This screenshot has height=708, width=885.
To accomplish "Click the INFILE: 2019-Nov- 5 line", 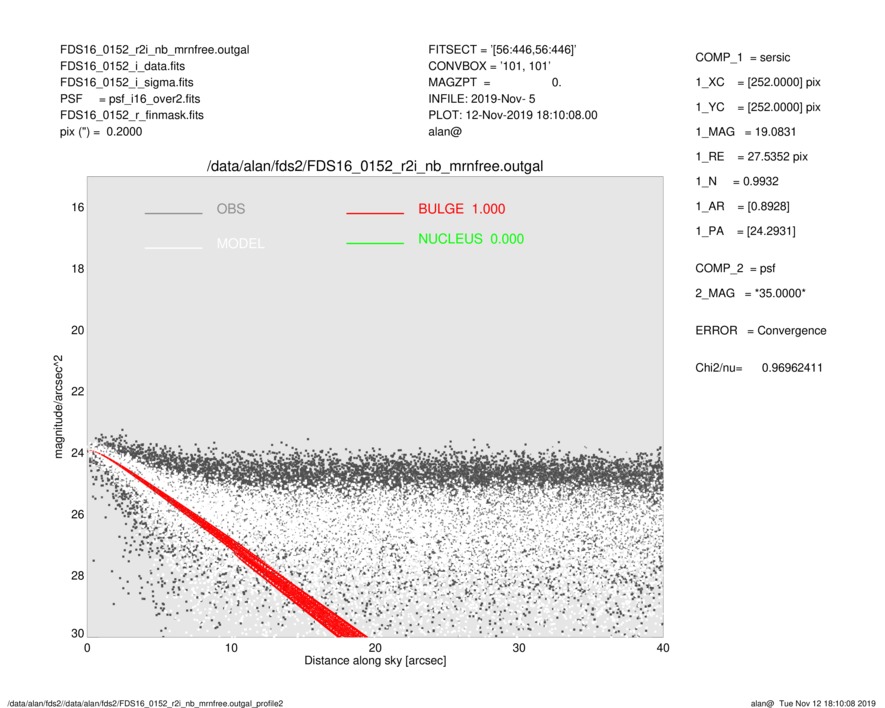I will pyautogui.click(x=481, y=99).
